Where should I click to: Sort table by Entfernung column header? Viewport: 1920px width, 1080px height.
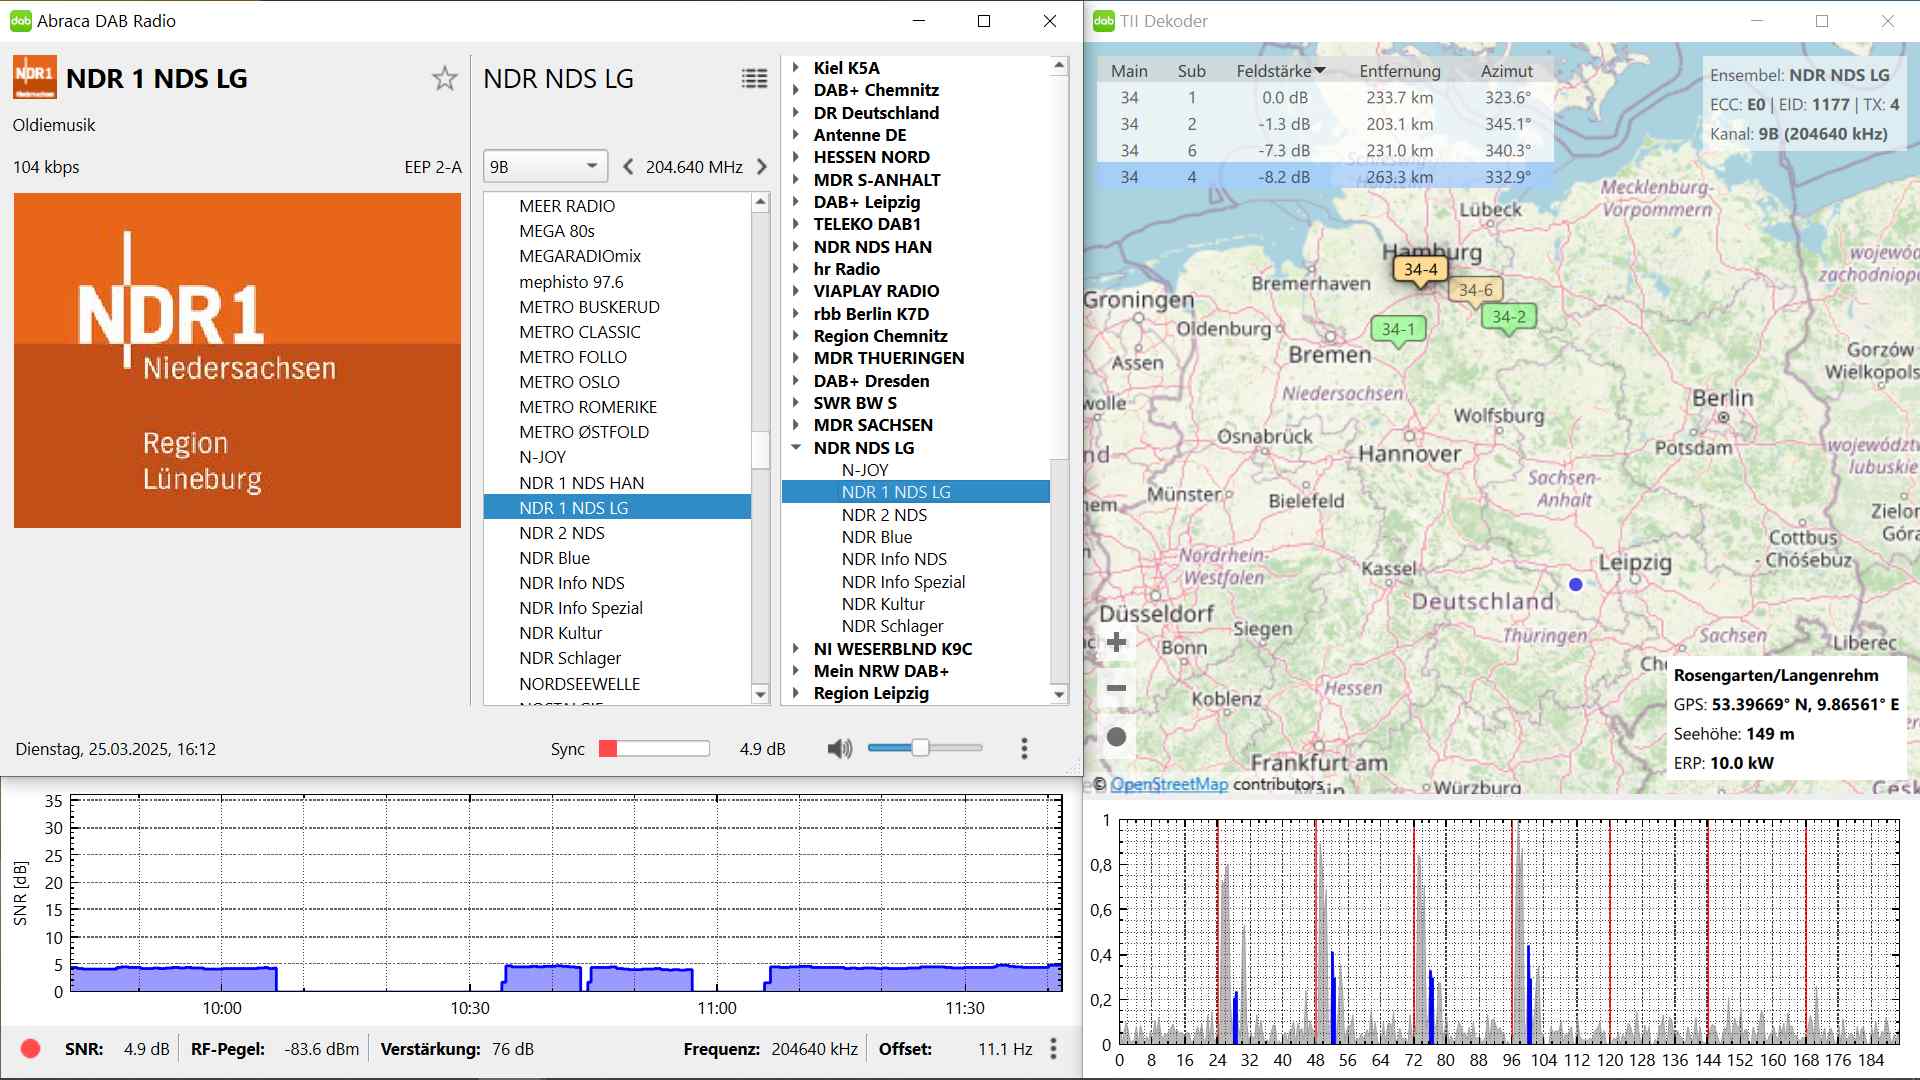1399,71
